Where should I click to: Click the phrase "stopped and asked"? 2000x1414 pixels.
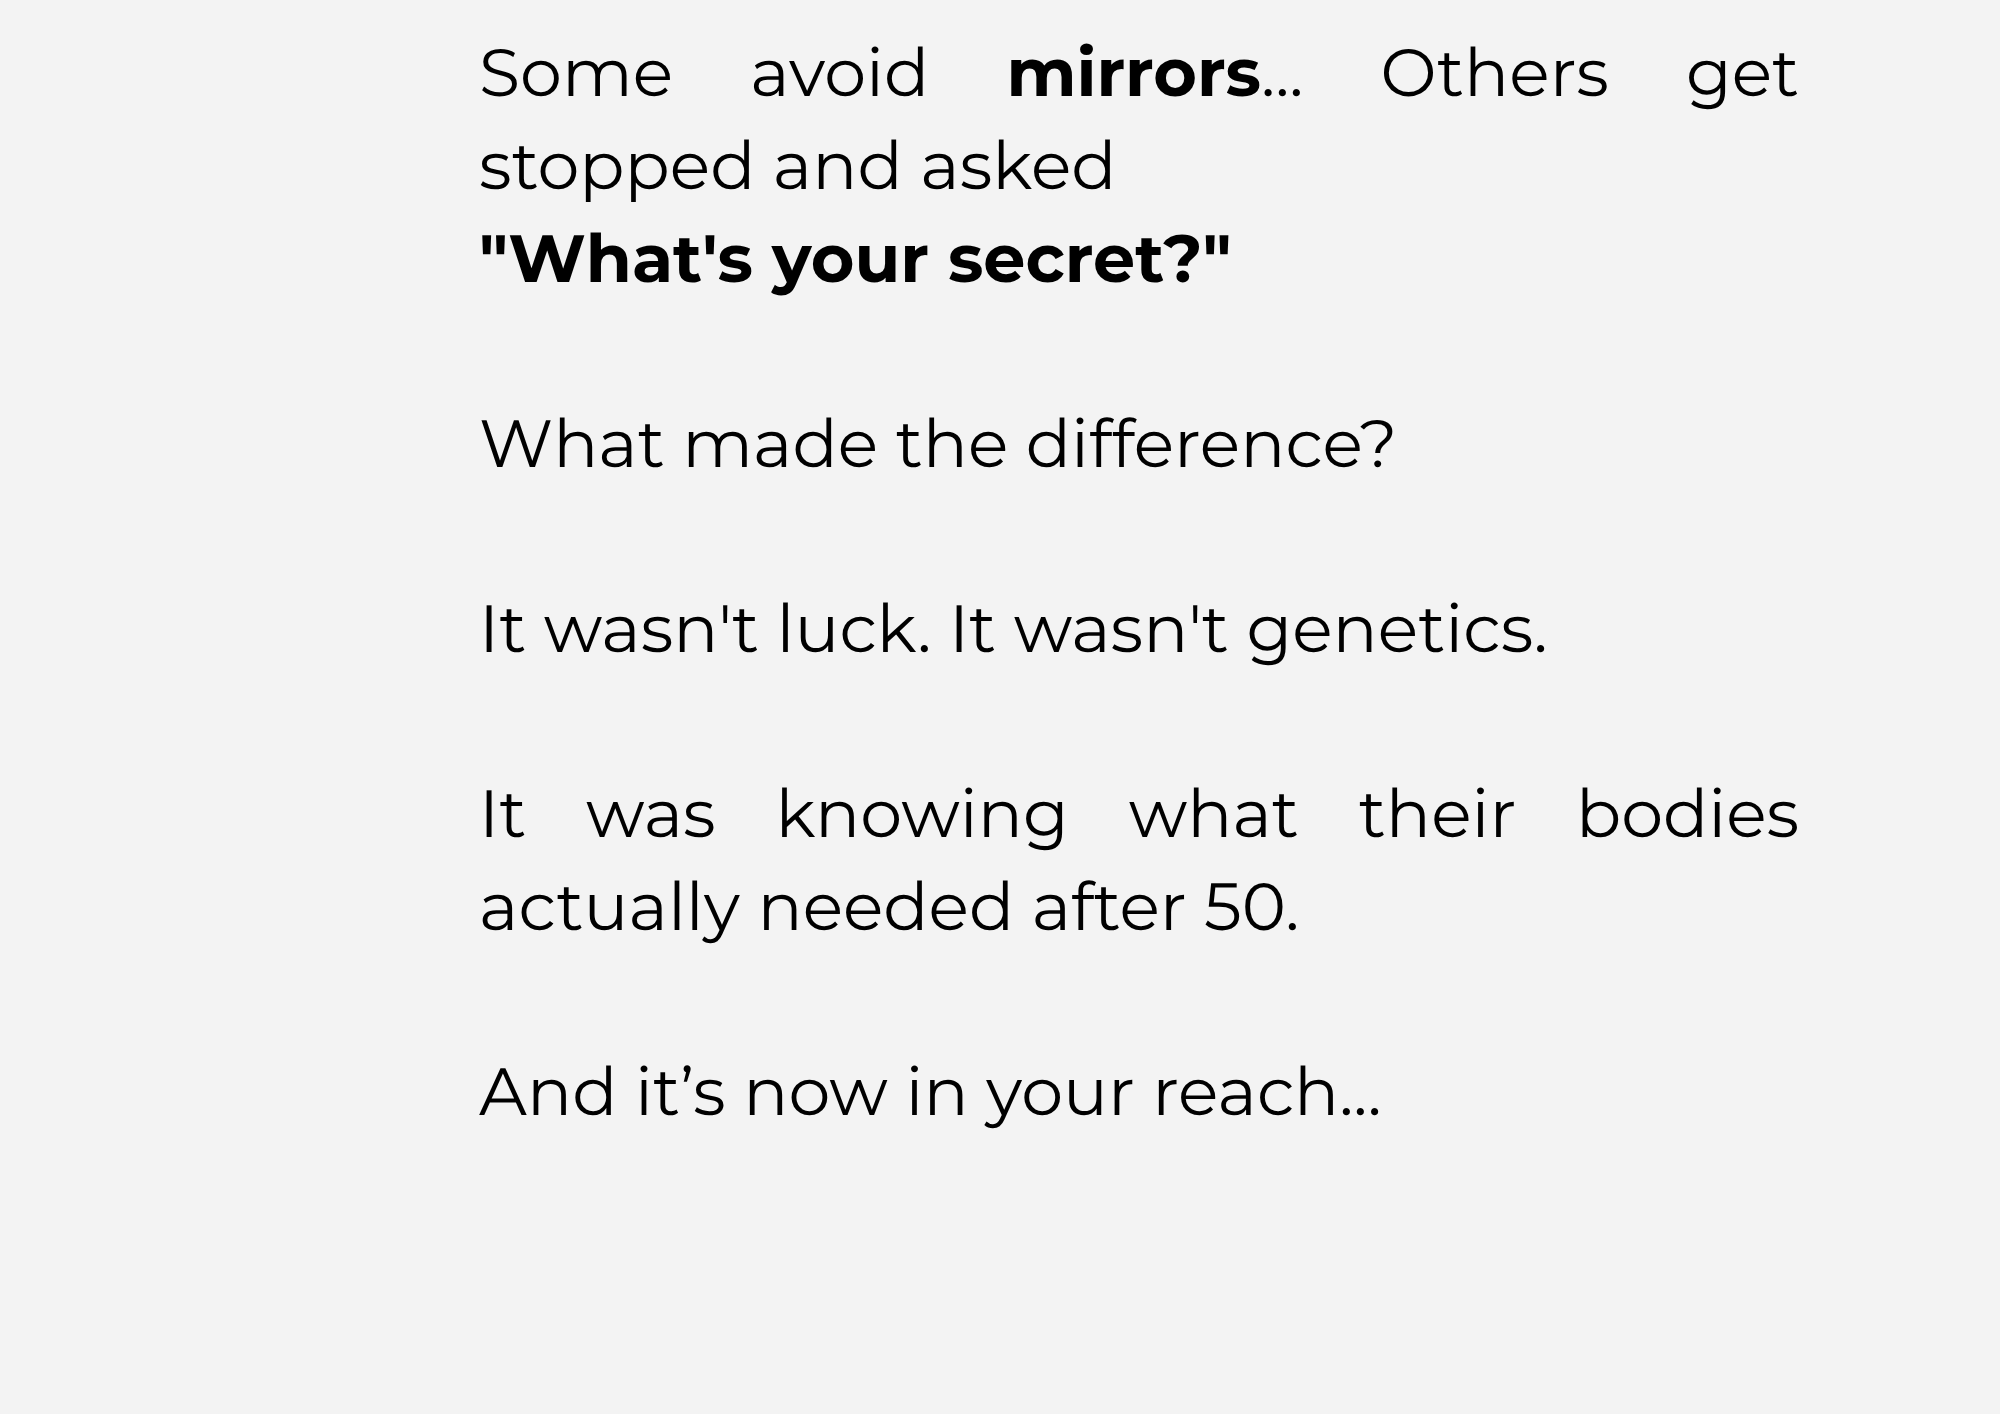[x=796, y=166]
